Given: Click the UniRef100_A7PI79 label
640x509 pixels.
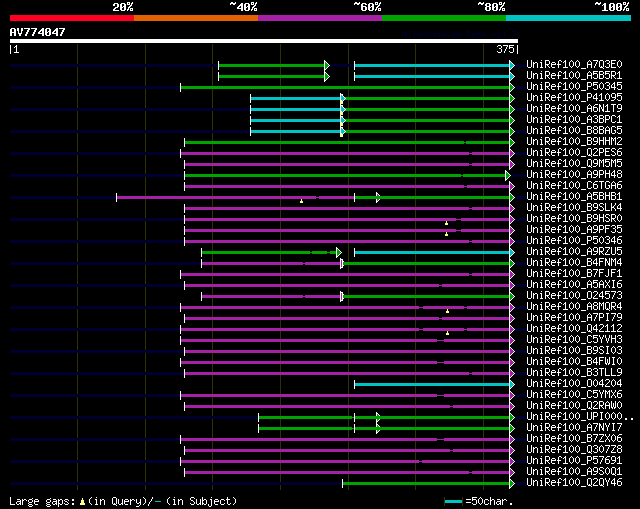Looking at the screenshot, I should pyautogui.click(x=574, y=318).
